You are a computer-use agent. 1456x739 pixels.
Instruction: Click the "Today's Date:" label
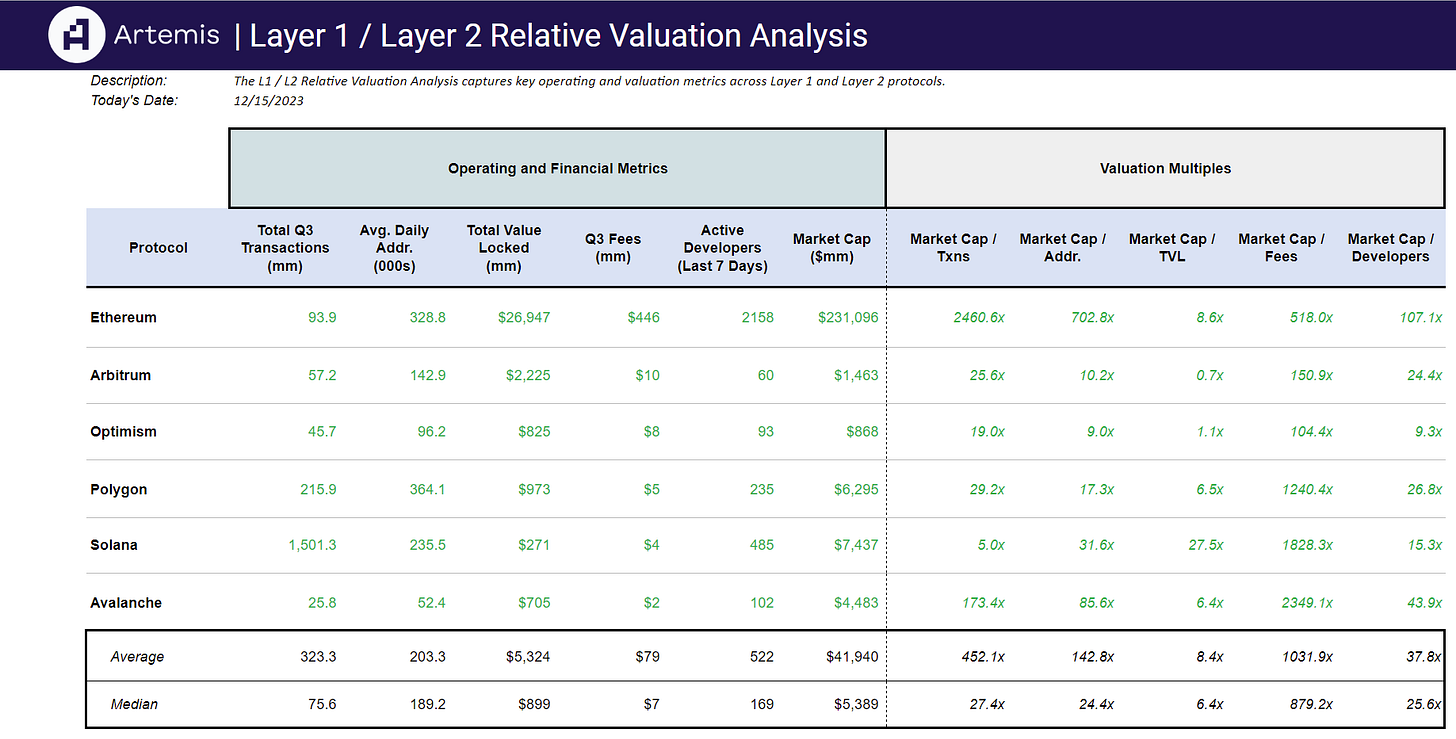pos(134,99)
